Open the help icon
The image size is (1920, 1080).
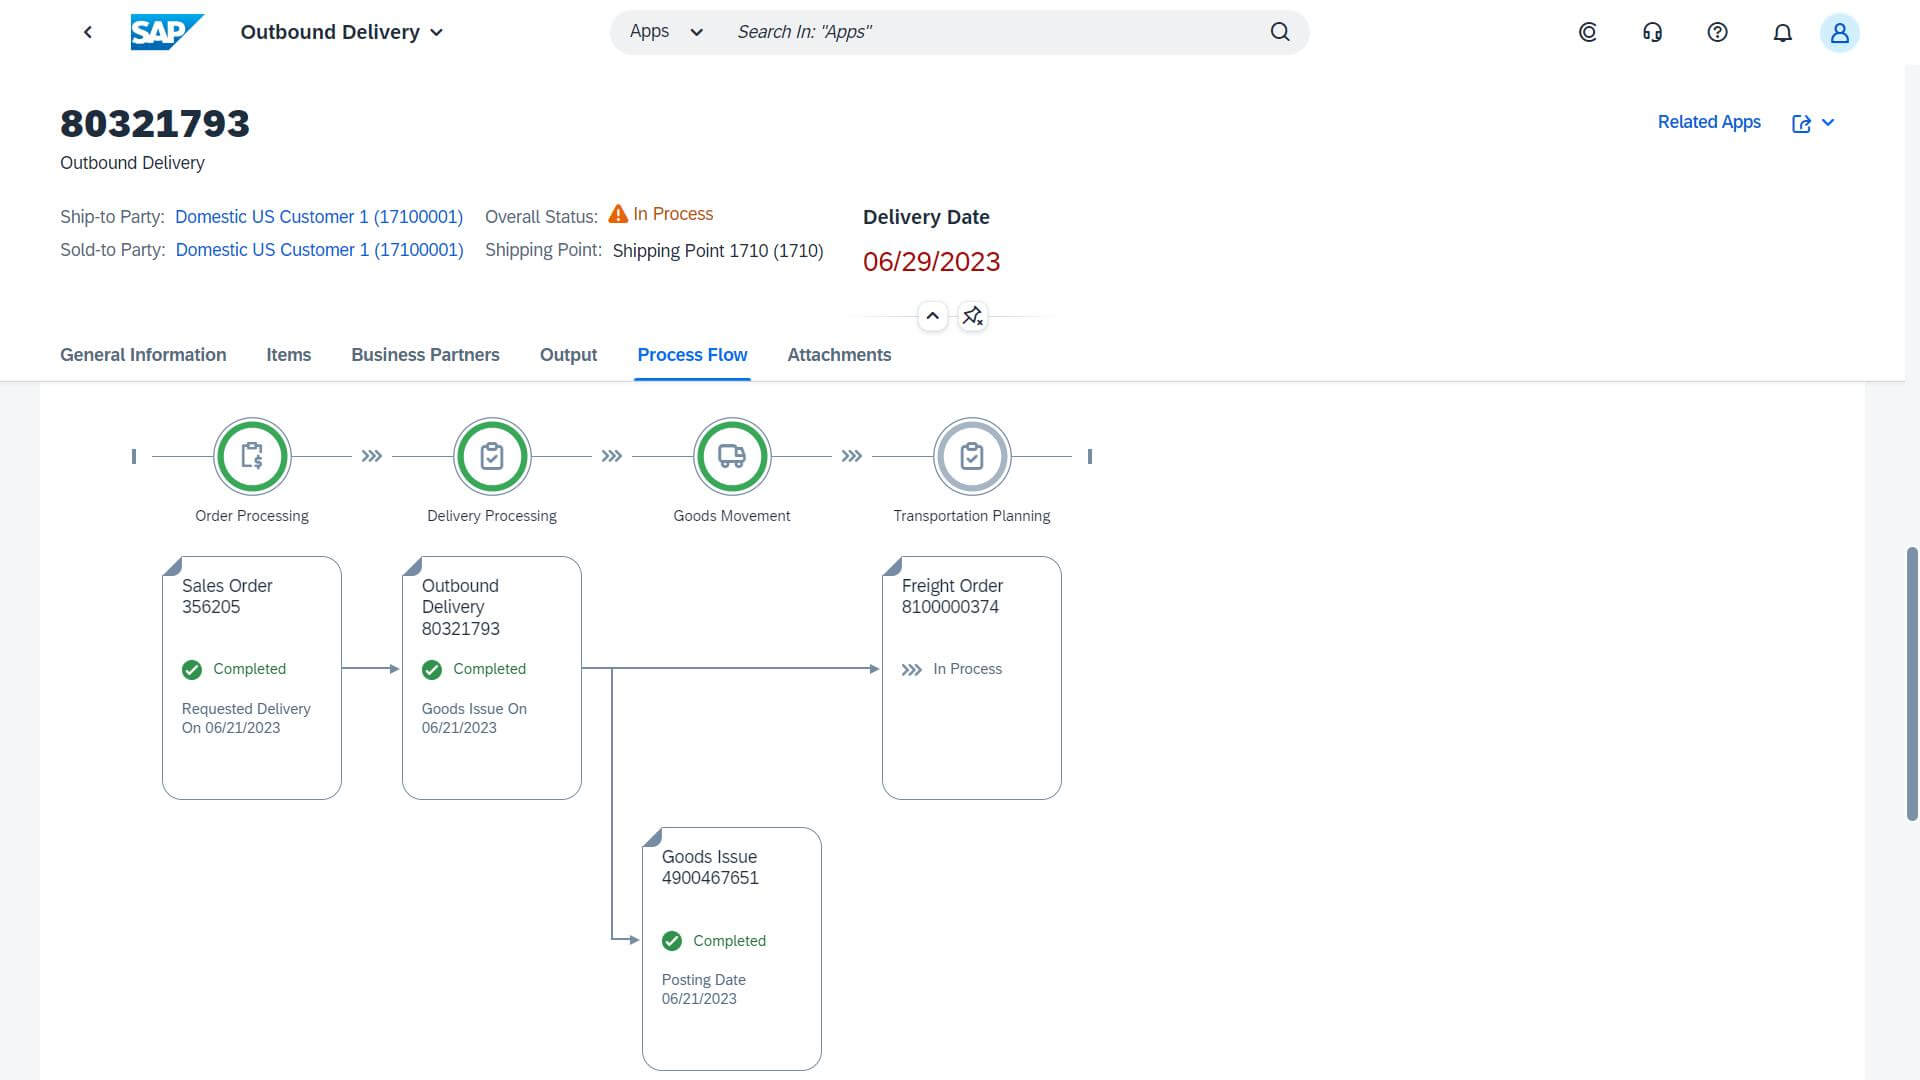(1718, 32)
